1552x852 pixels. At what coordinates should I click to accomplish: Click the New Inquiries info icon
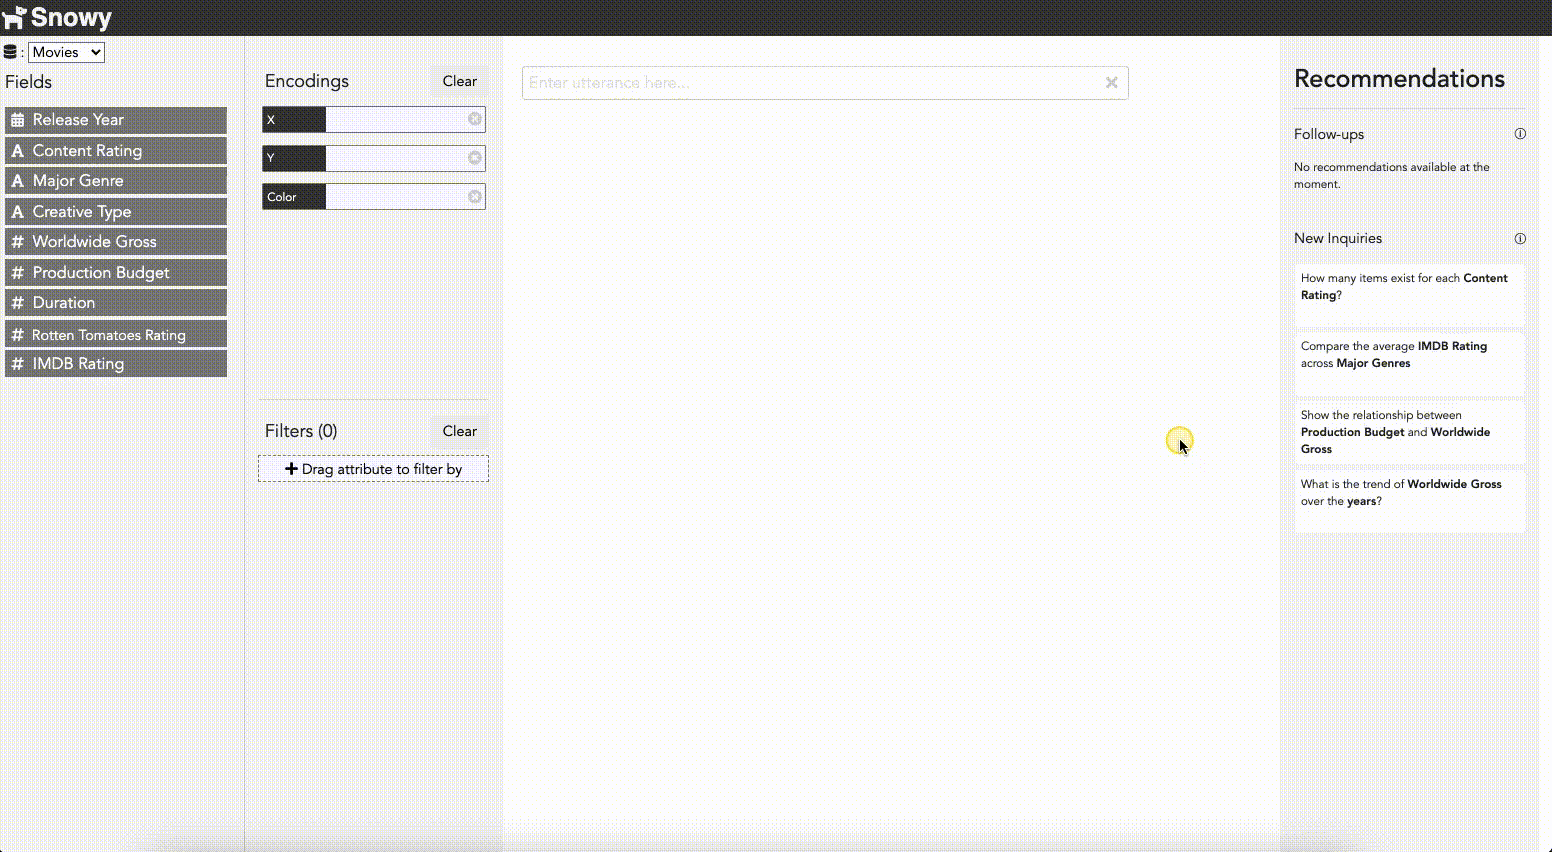click(x=1520, y=238)
